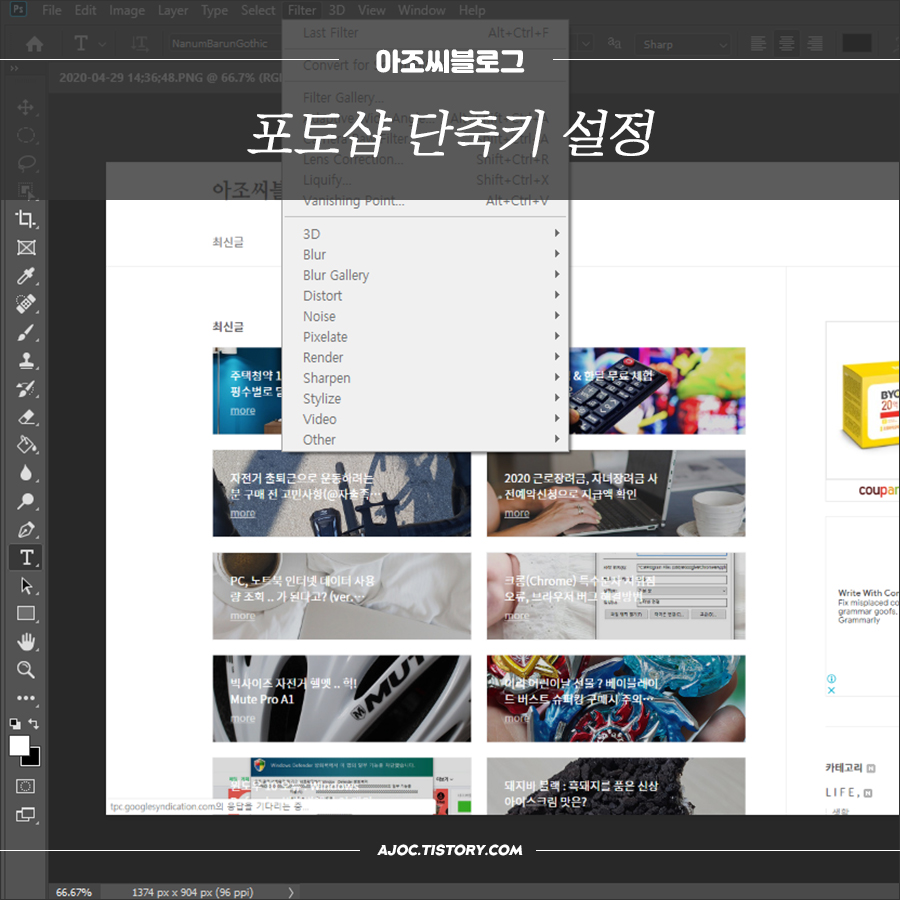Set left text alignment
The height and width of the screenshot is (900, 900).
pyautogui.click(x=758, y=44)
